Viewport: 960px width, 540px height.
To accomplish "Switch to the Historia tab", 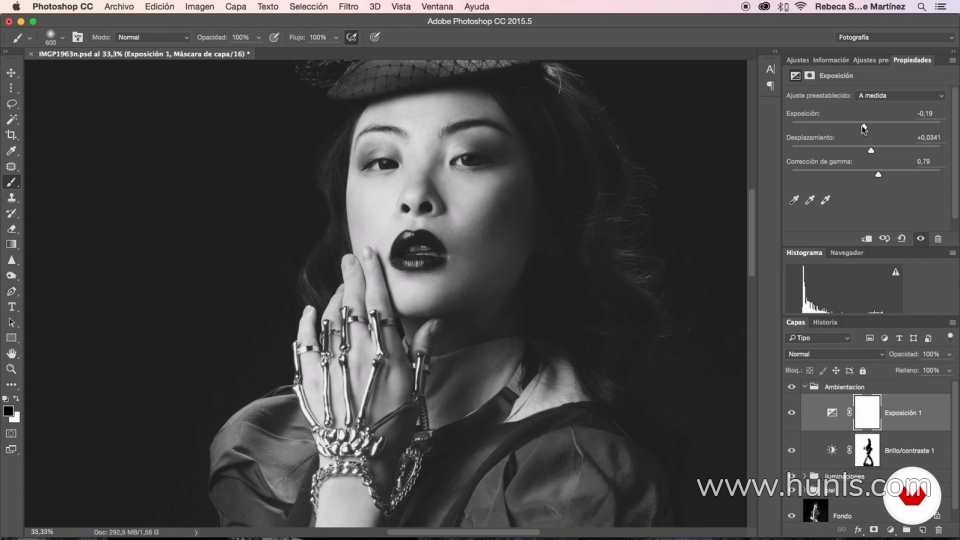I will 825,323.
